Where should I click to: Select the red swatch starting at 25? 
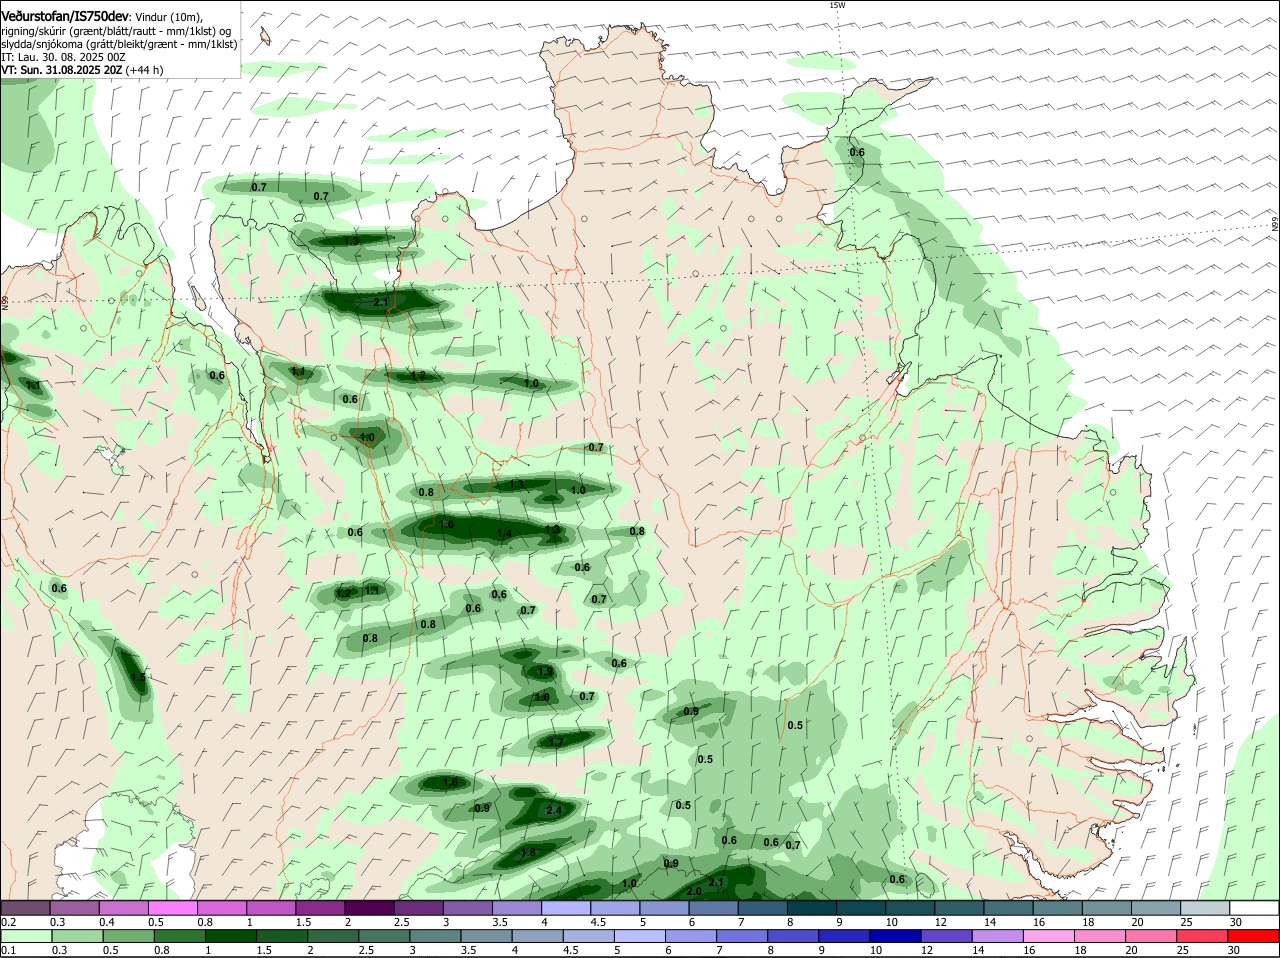click(1202, 936)
